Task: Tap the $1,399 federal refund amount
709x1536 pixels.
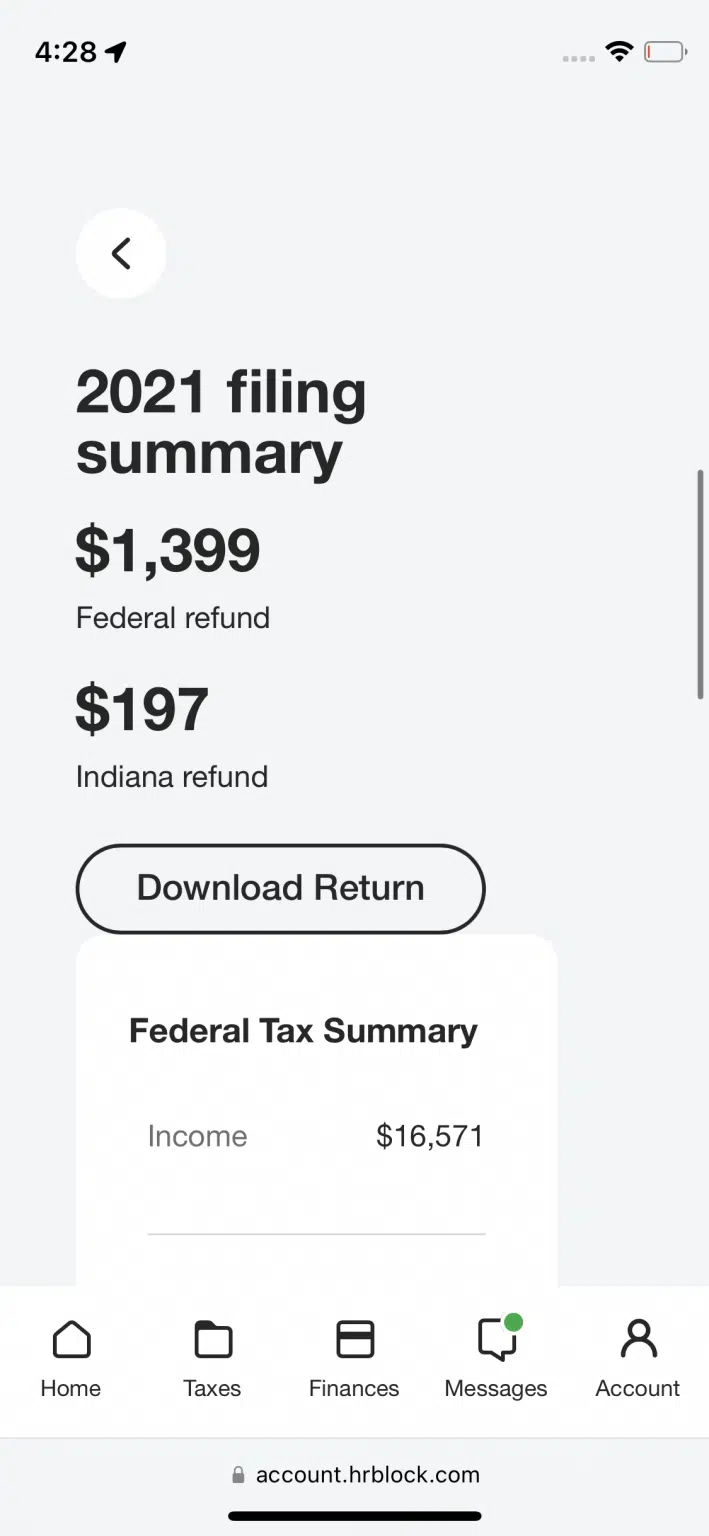Action: click(x=168, y=550)
